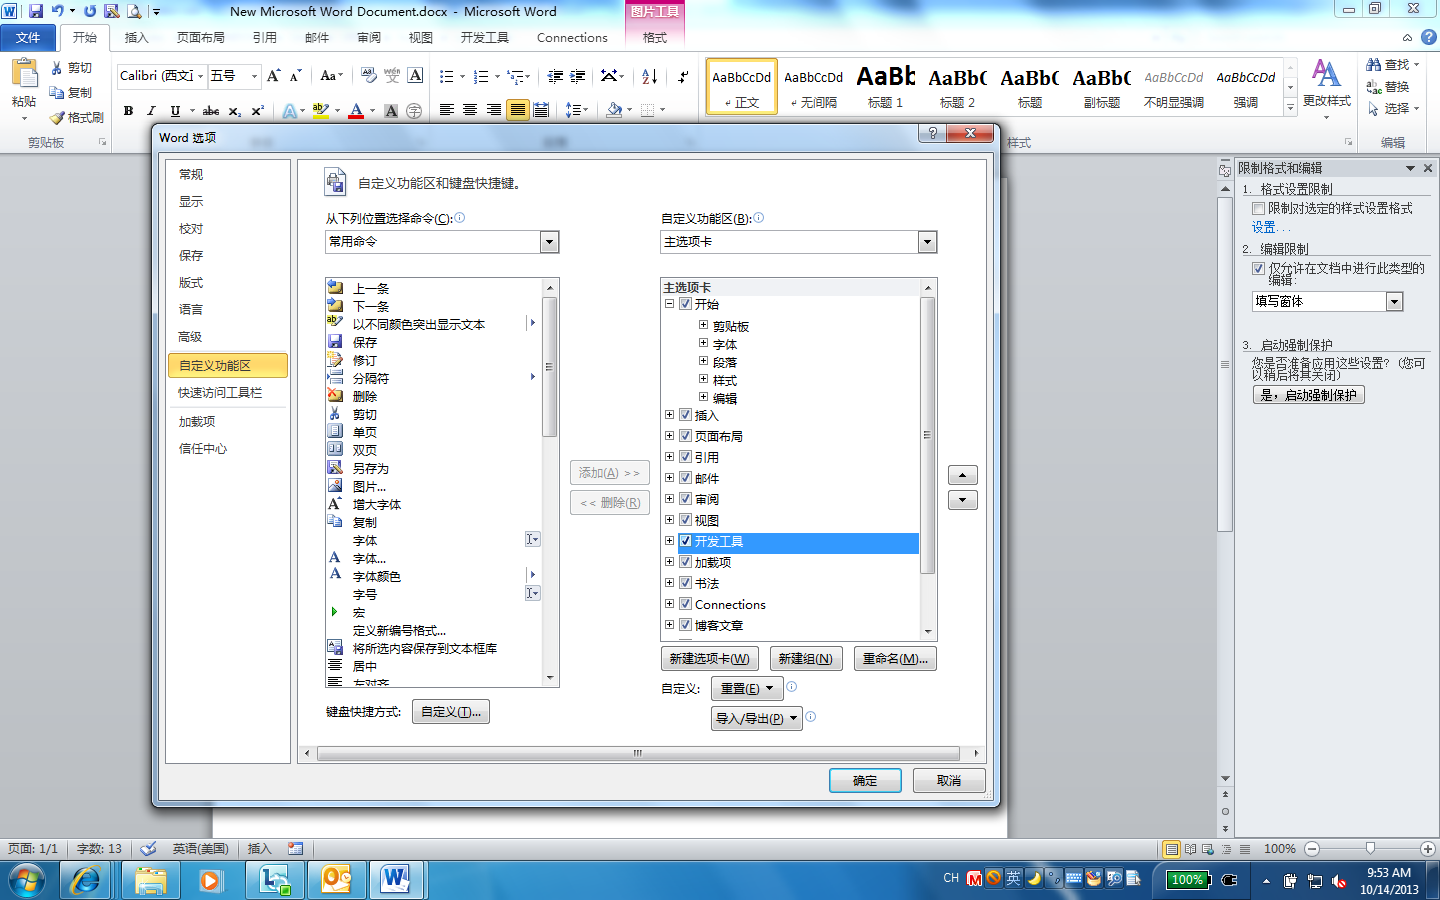Select 快速访问工具栏 in Word options sidebar
Viewport: 1440px width, 900px height.
pos(227,393)
